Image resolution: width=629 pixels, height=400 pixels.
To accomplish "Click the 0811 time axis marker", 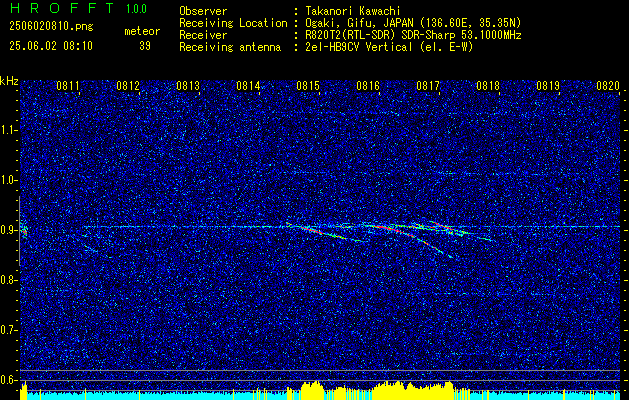I will pyautogui.click(x=68, y=85).
